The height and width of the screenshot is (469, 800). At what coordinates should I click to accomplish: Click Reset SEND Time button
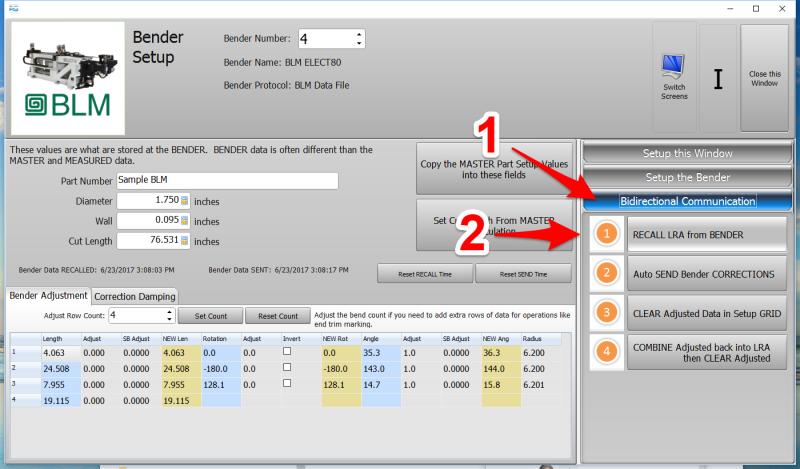point(523,274)
